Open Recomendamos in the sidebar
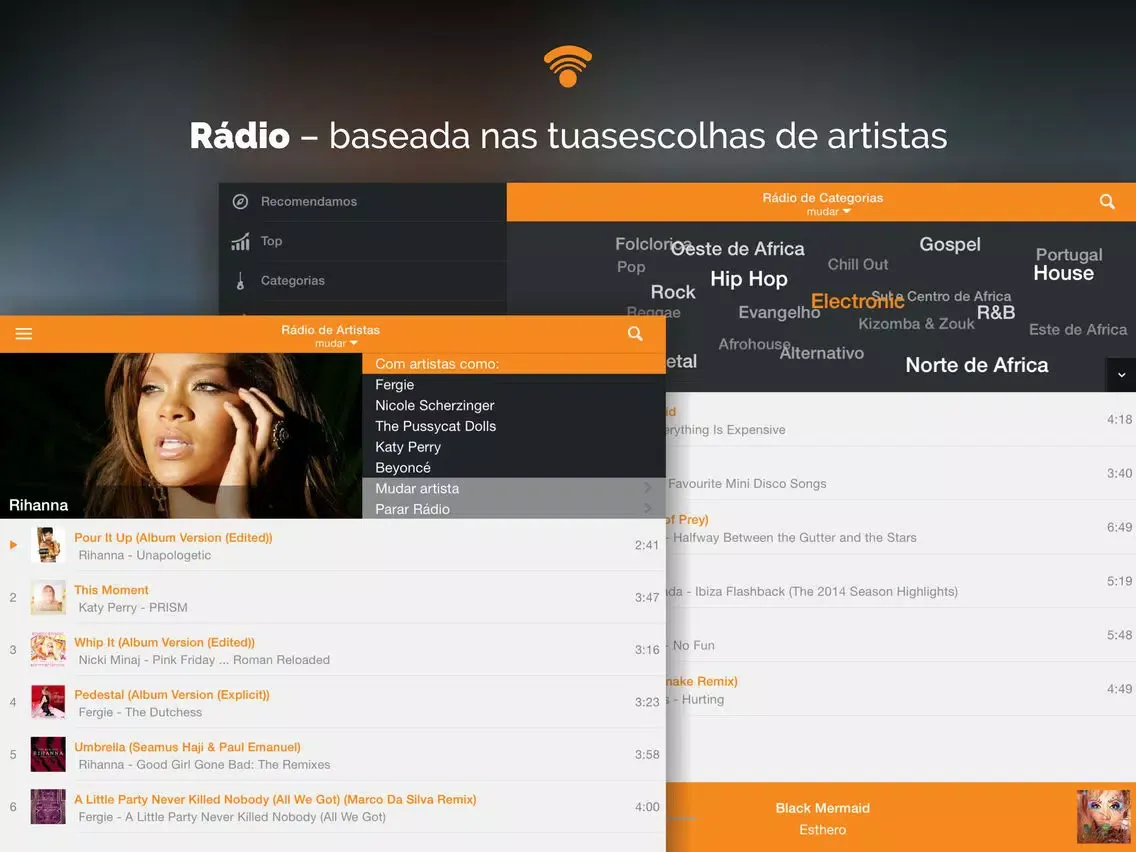This screenshot has width=1136, height=852. [x=362, y=201]
